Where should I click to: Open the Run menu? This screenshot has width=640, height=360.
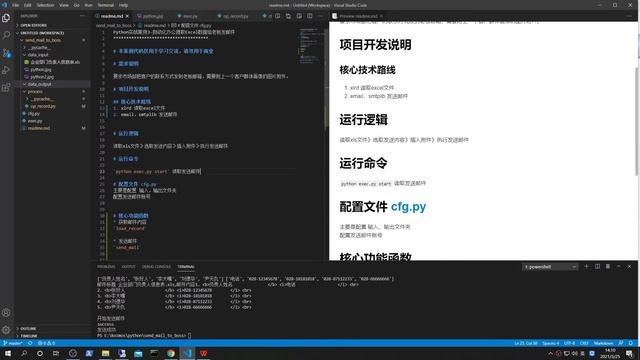(88, 5)
